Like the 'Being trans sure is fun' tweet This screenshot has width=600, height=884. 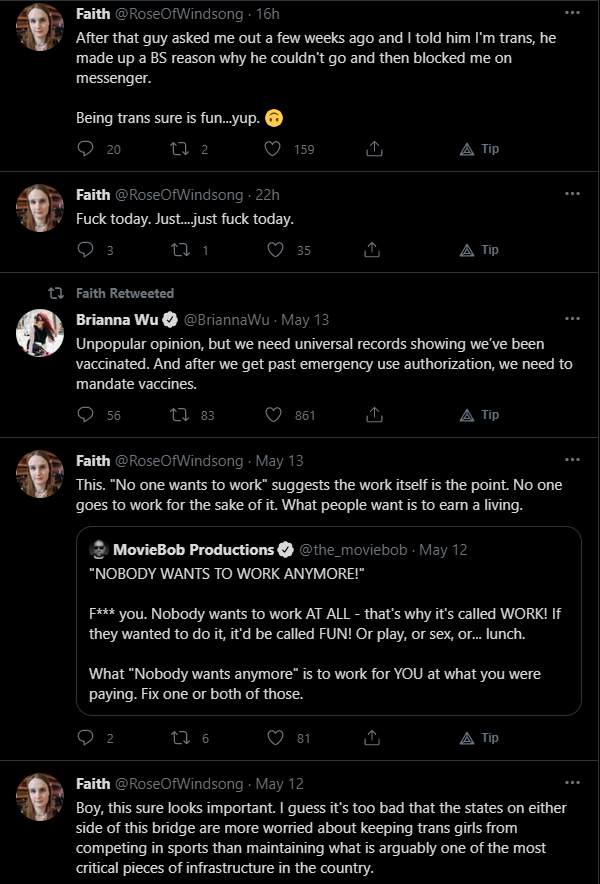273,149
